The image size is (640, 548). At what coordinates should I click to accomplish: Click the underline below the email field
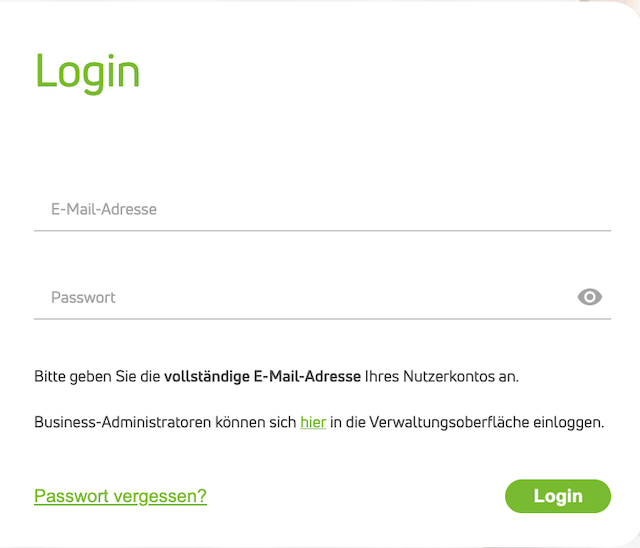pyautogui.click(x=322, y=230)
